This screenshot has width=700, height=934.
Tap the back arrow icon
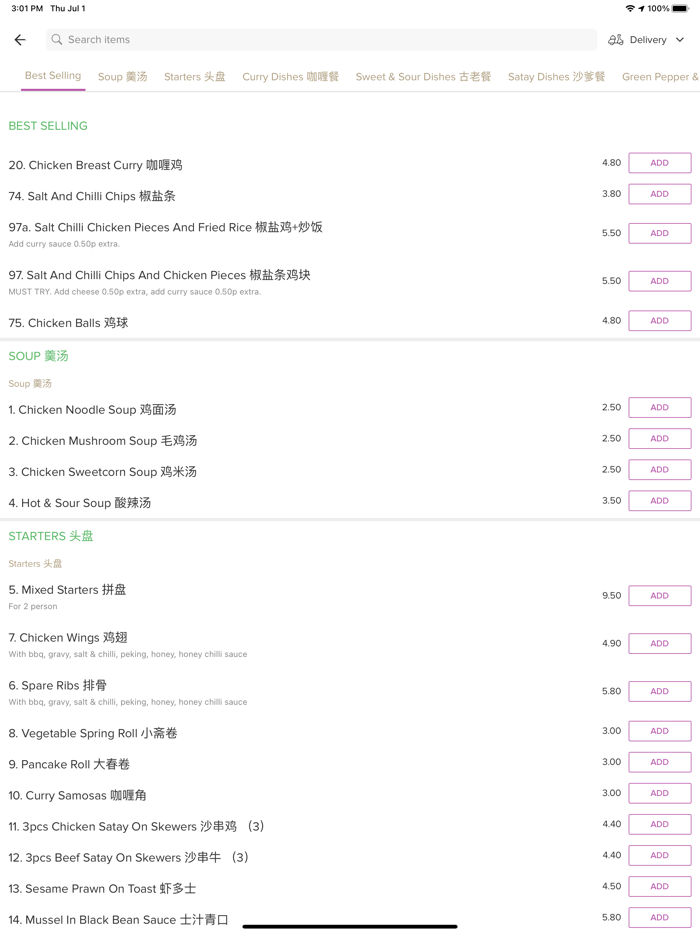coord(20,40)
